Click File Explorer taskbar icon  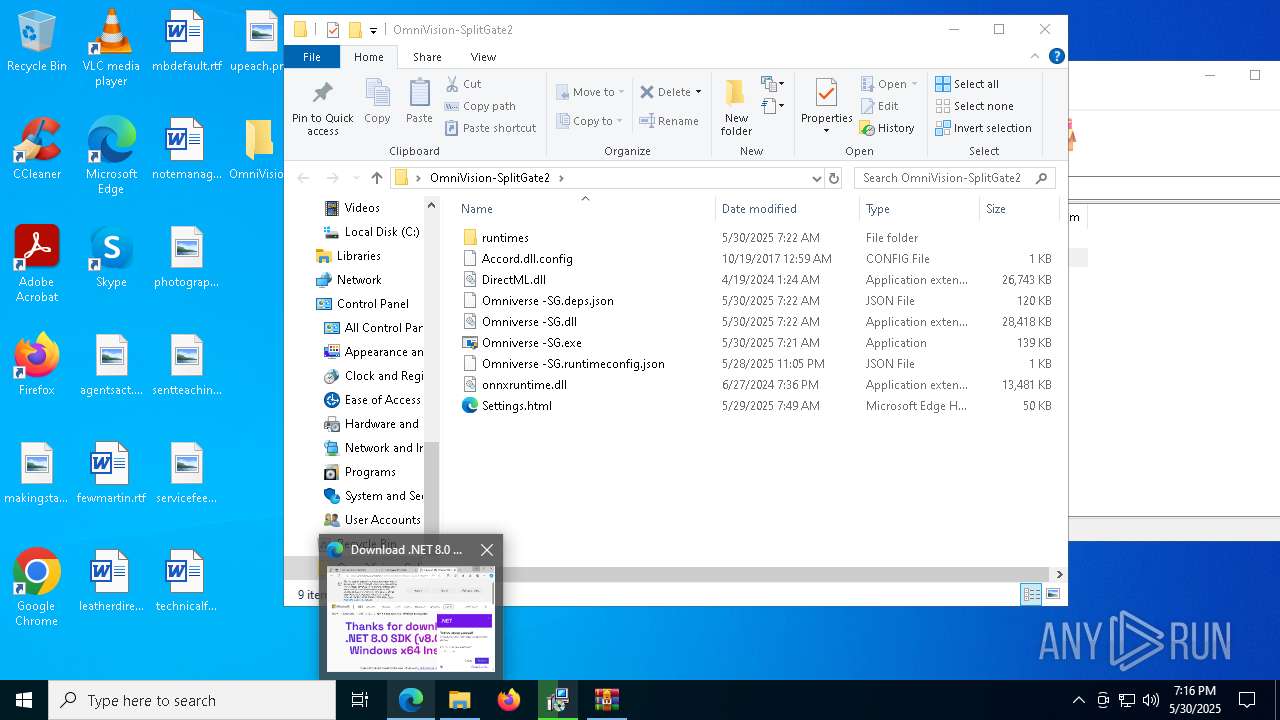[459, 700]
